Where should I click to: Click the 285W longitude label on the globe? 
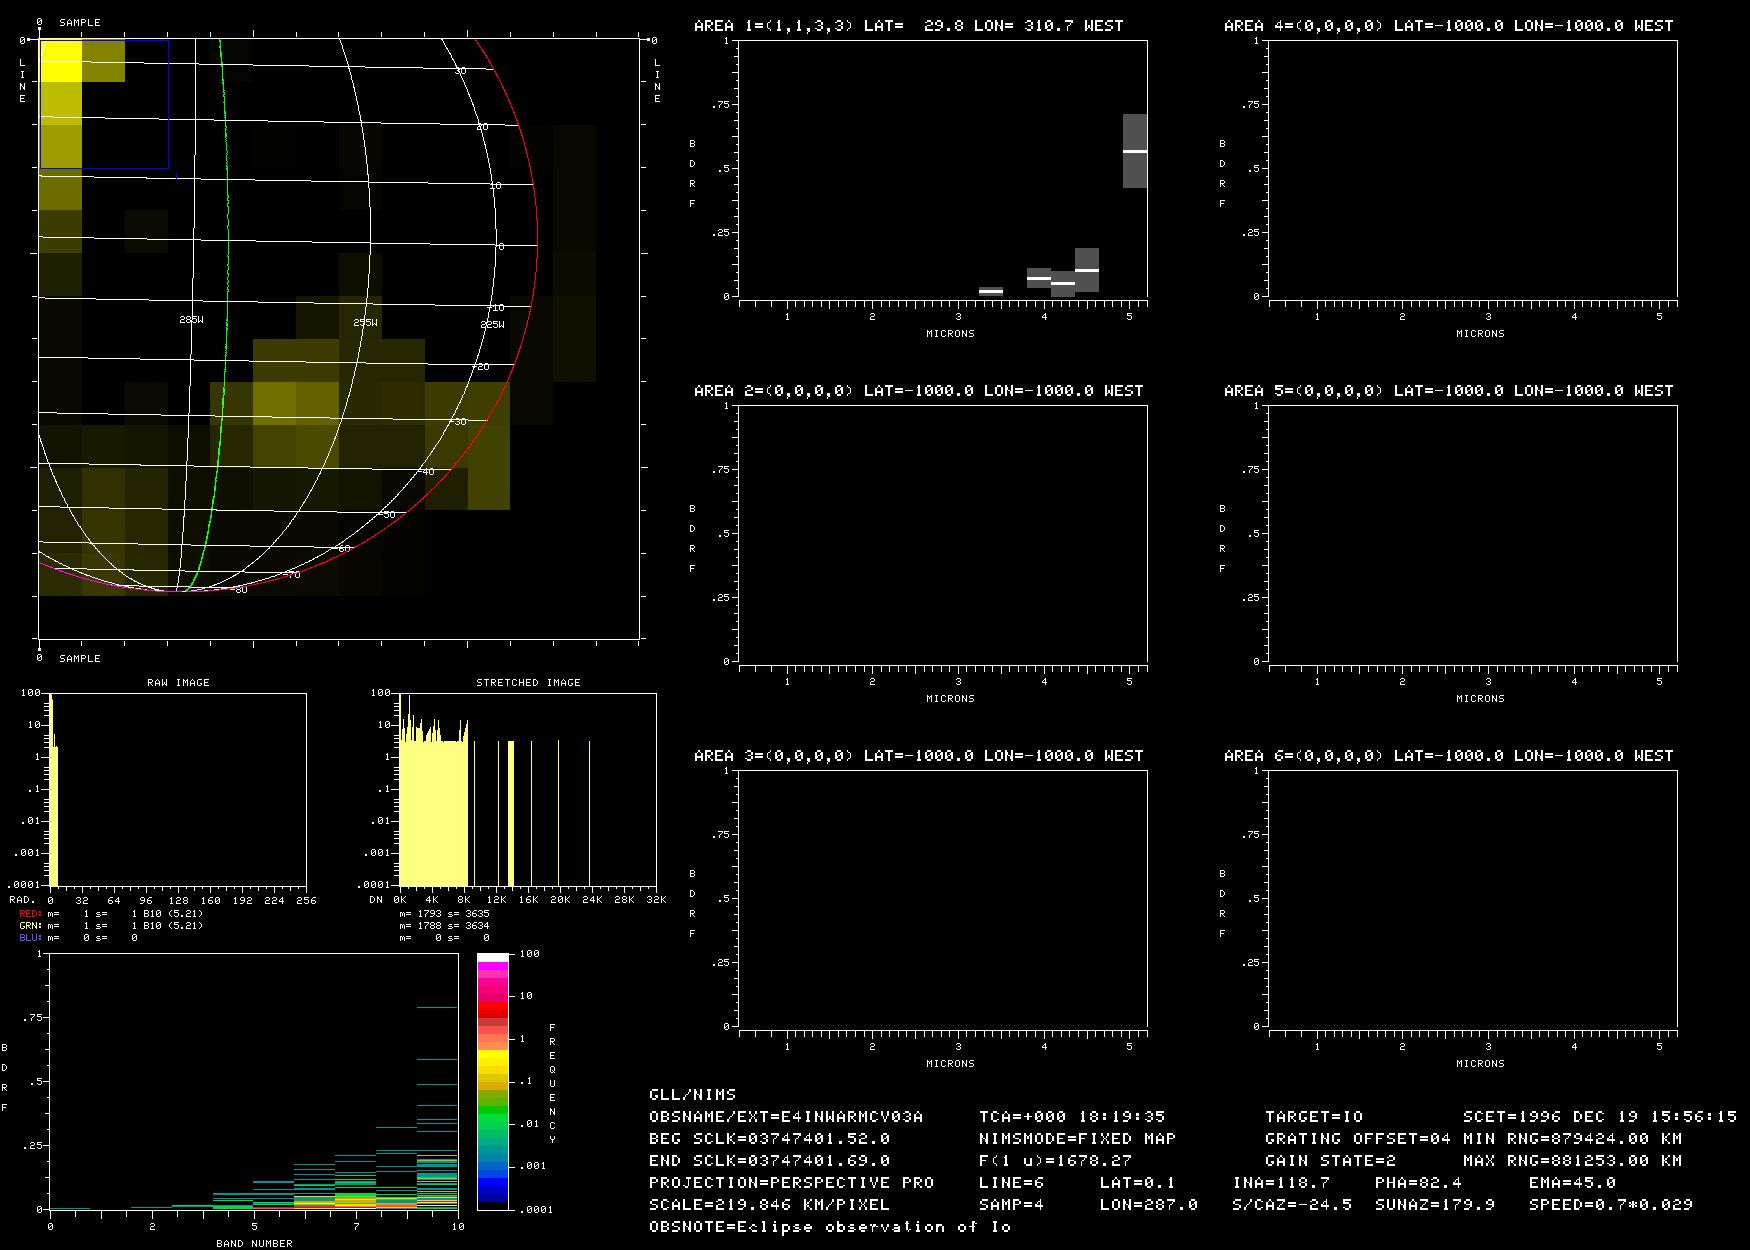[x=190, y=320]
